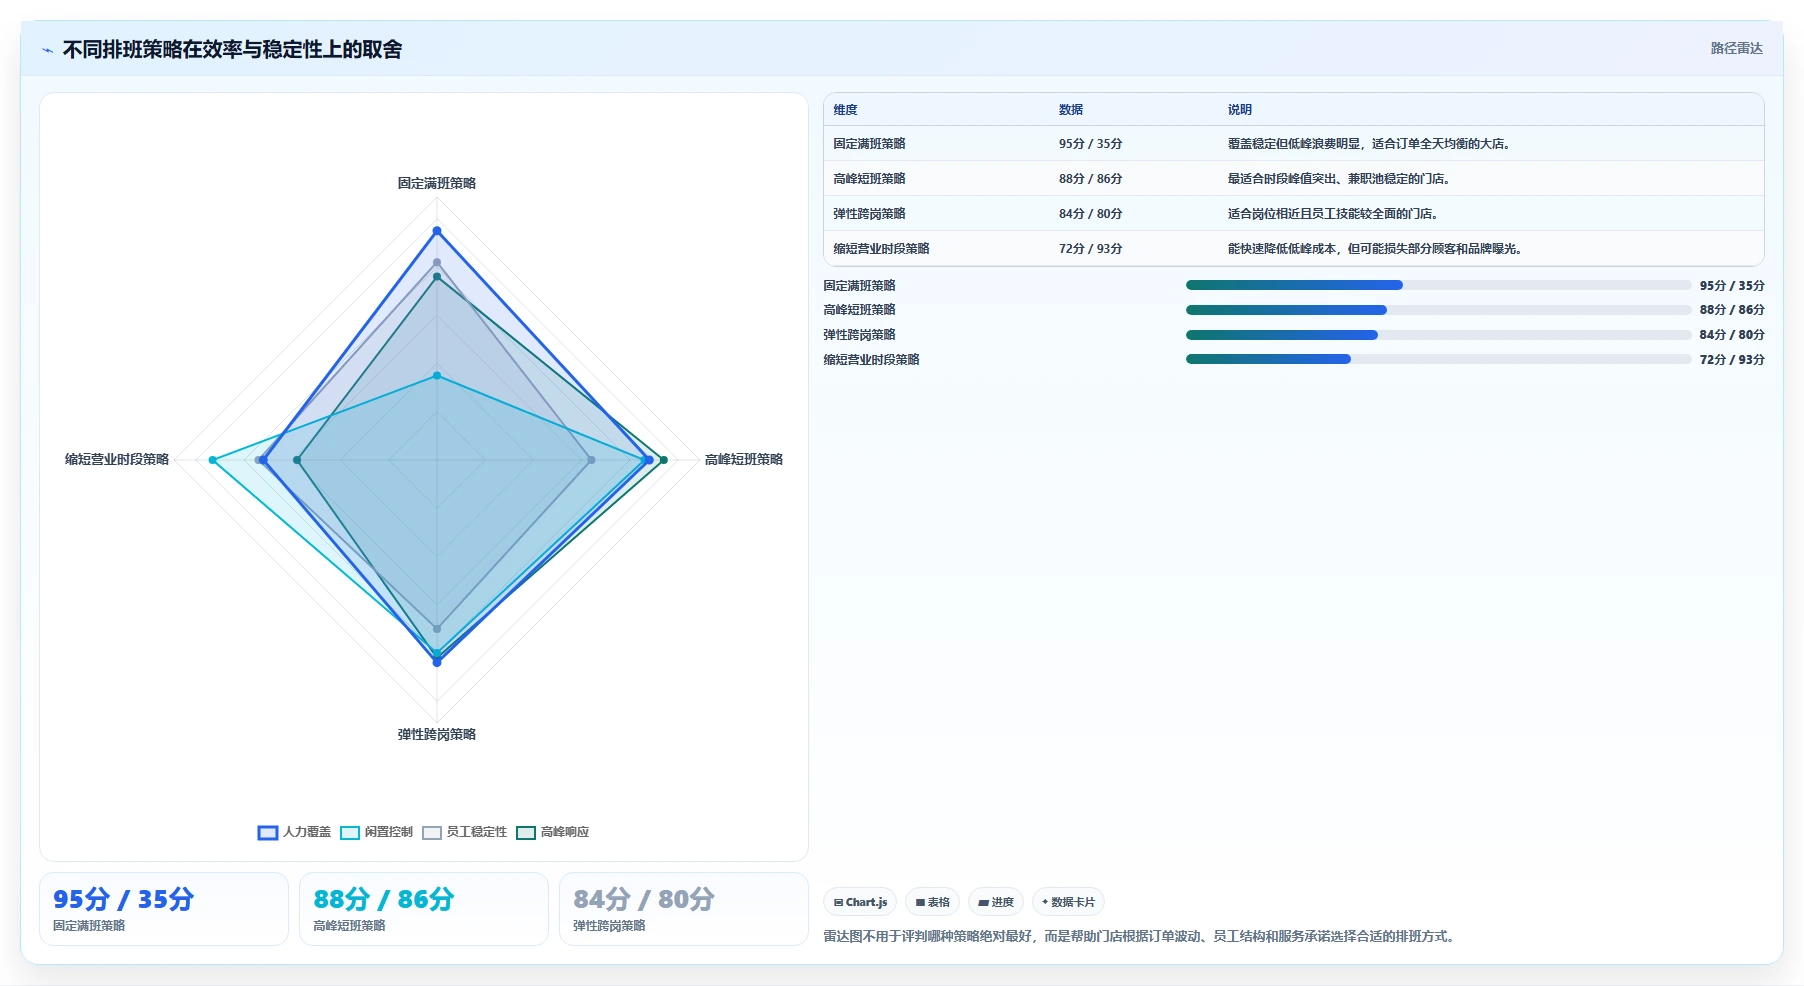Image resolution: width=1804 pixels, height=986 pixels.
Task: Click the 缩短营业时段策略 progress bar
Action: coord(1438,359)
